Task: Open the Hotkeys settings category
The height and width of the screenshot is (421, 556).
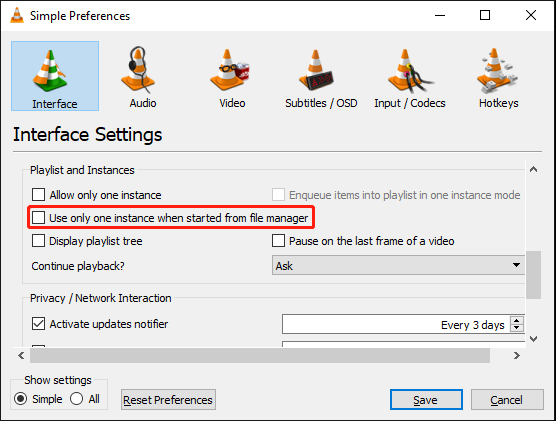Action: pyautogui.click(x=499, y=76)
